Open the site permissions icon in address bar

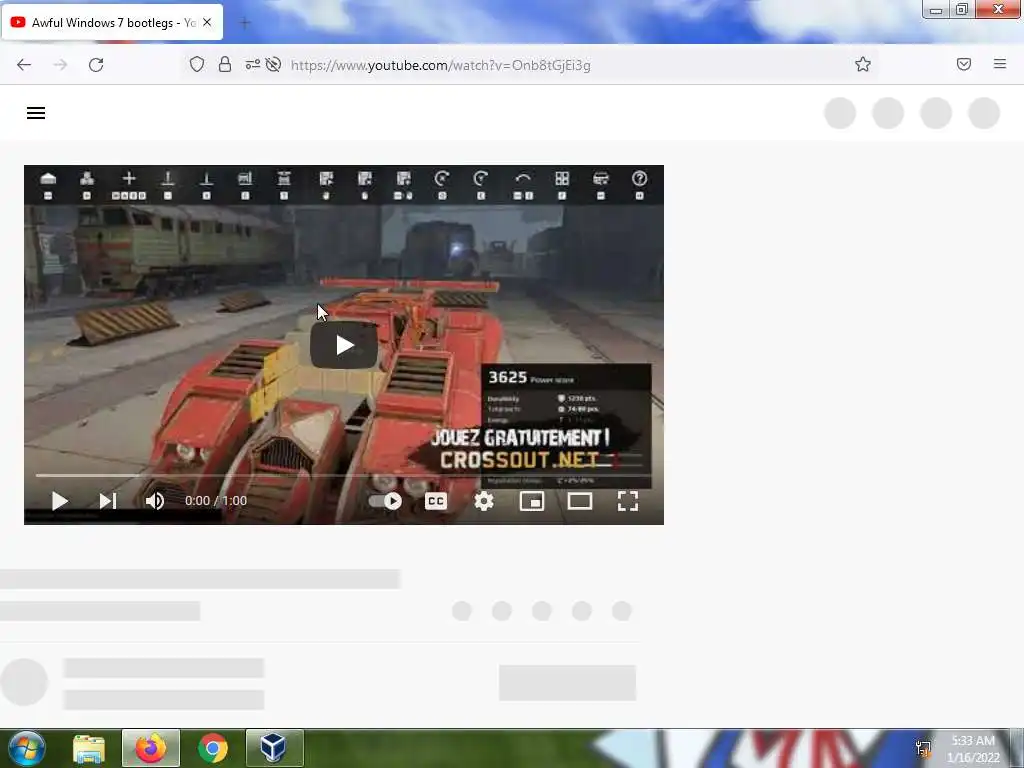[253, 64]
